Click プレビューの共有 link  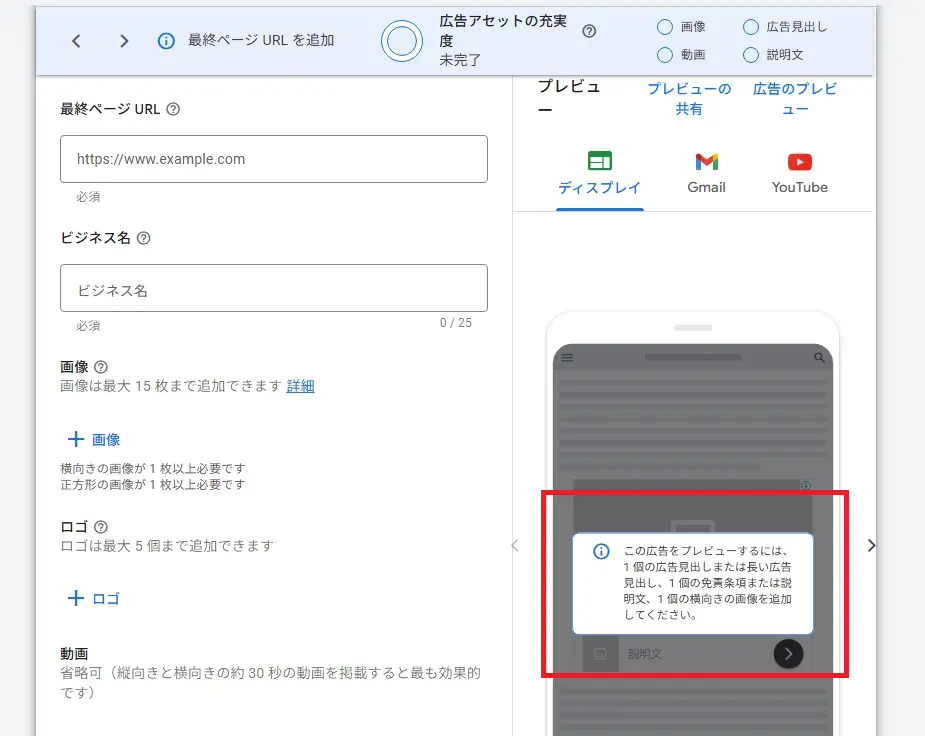coord(689,98)
